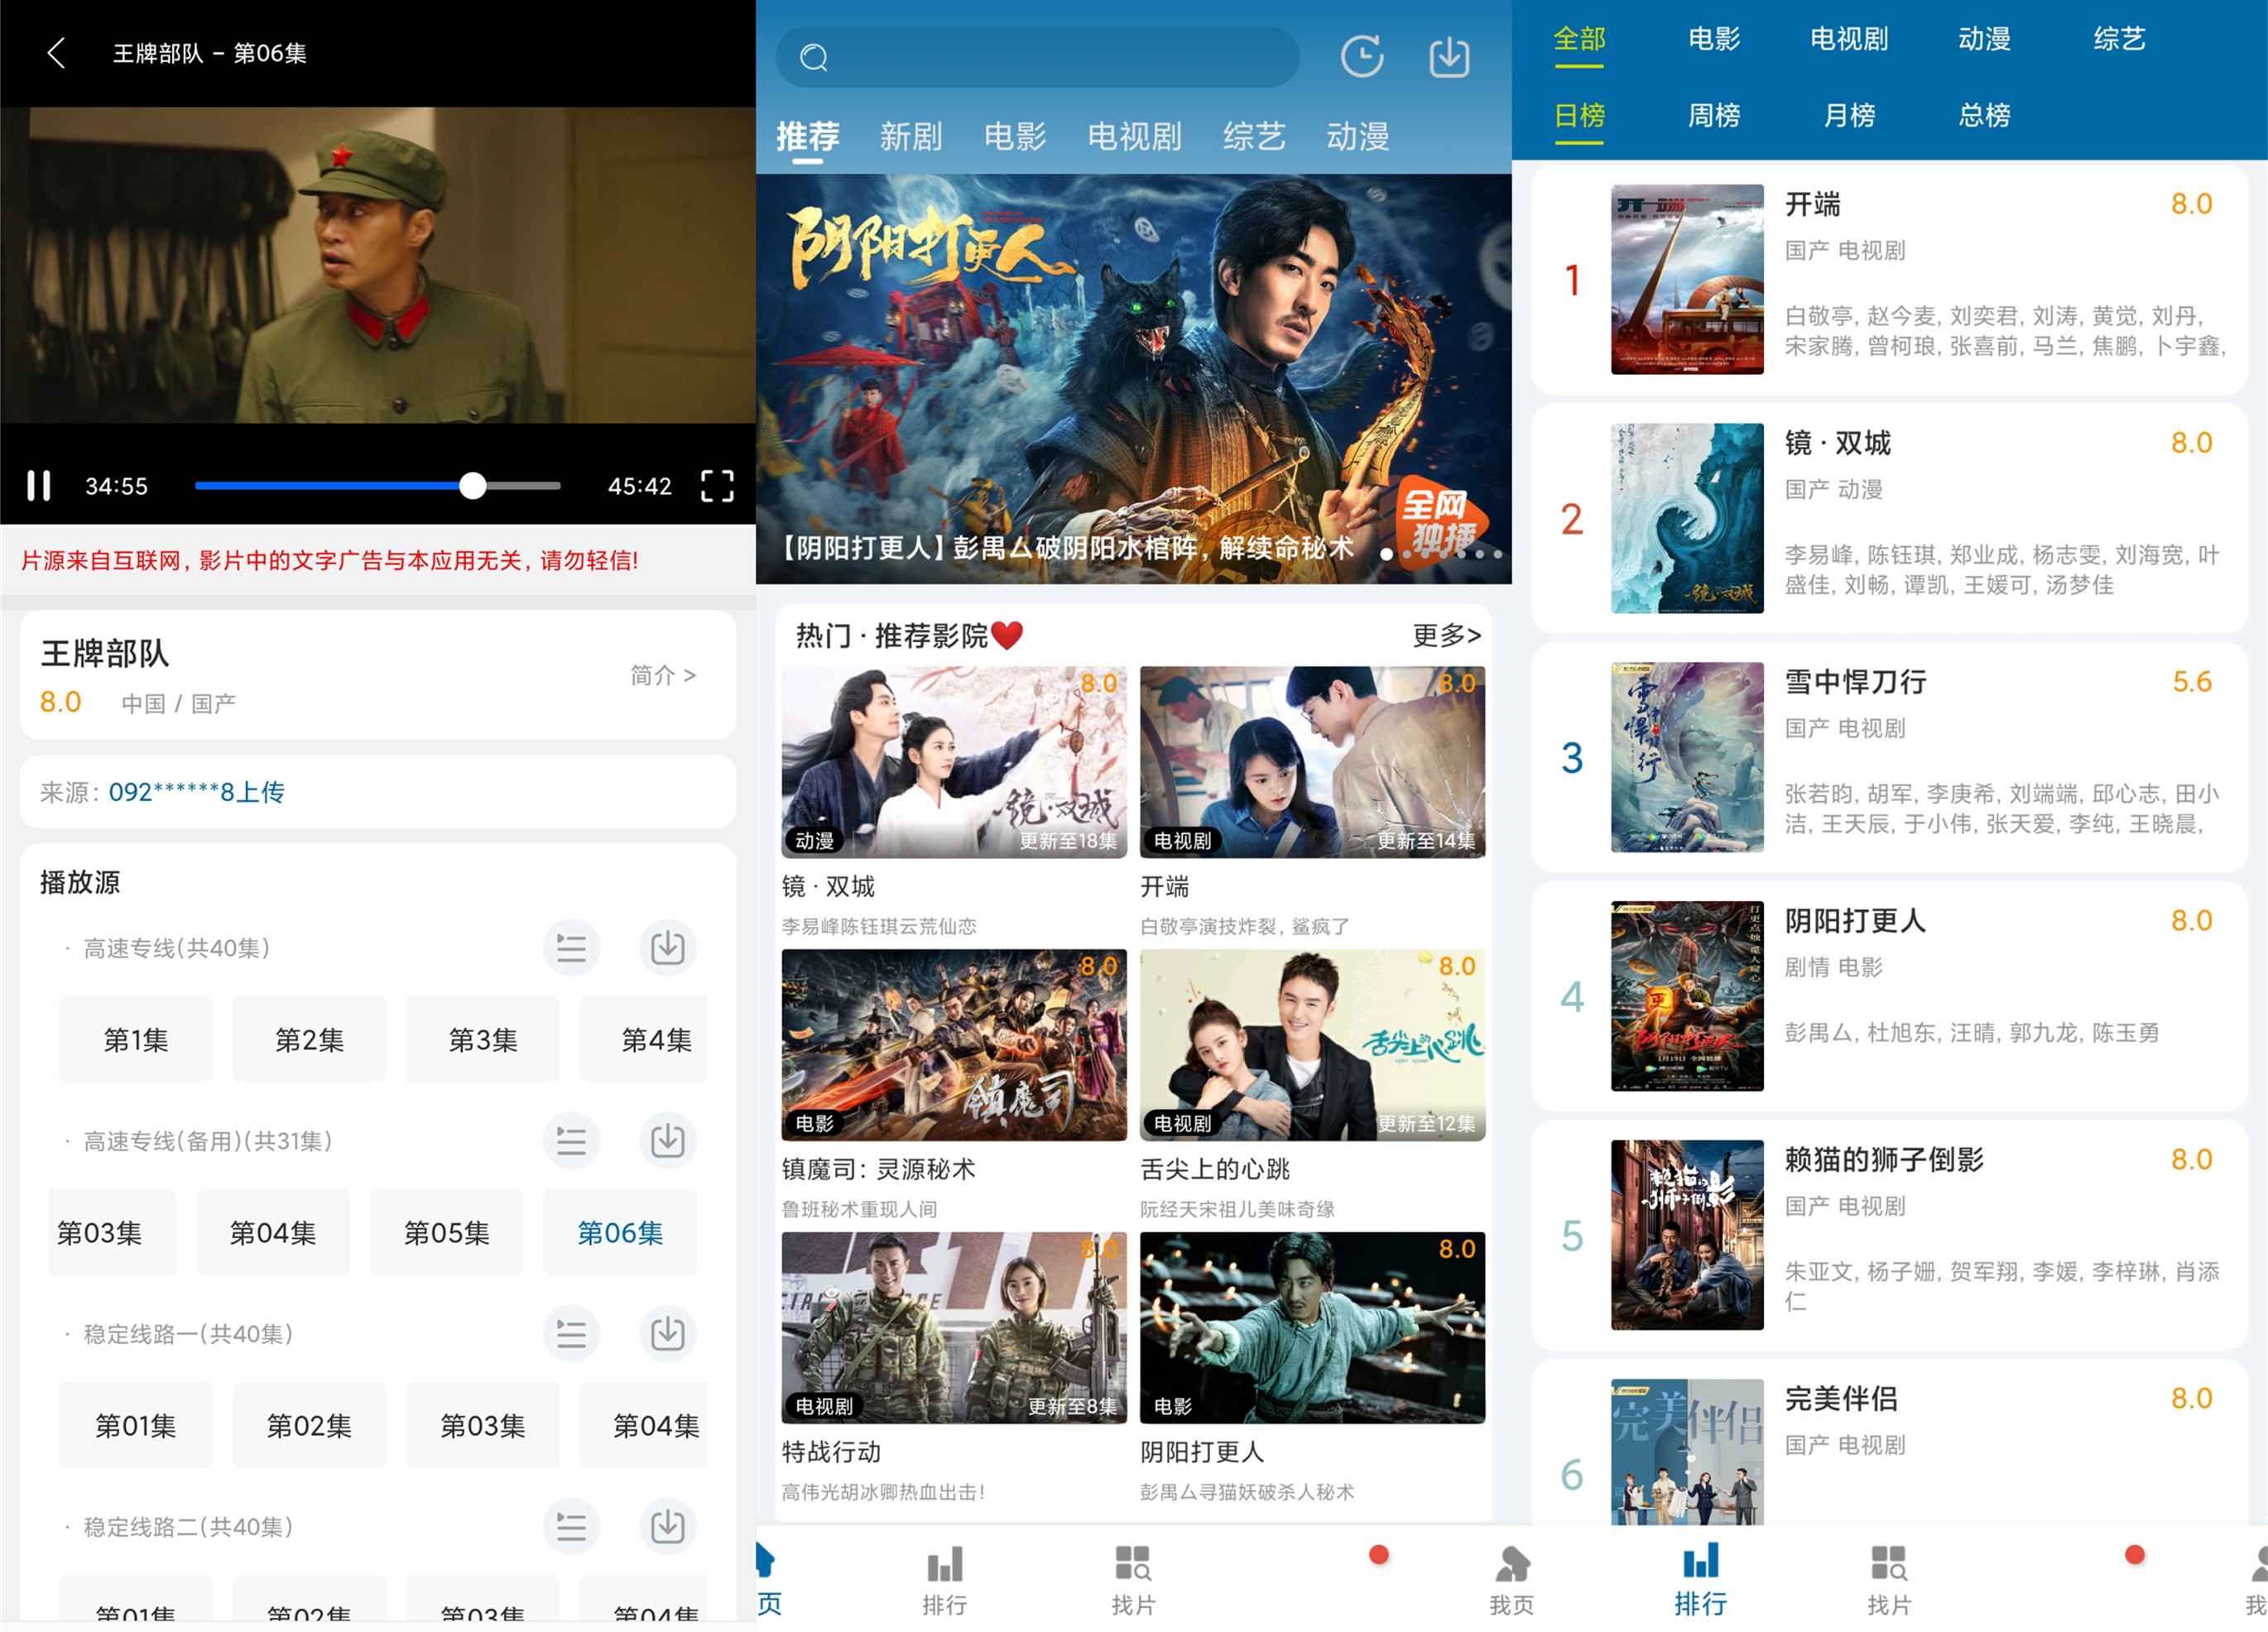This screenshot has height=1632, width=2268.
Task: Enter fullscreen video mode
Action: coord(716,486)
